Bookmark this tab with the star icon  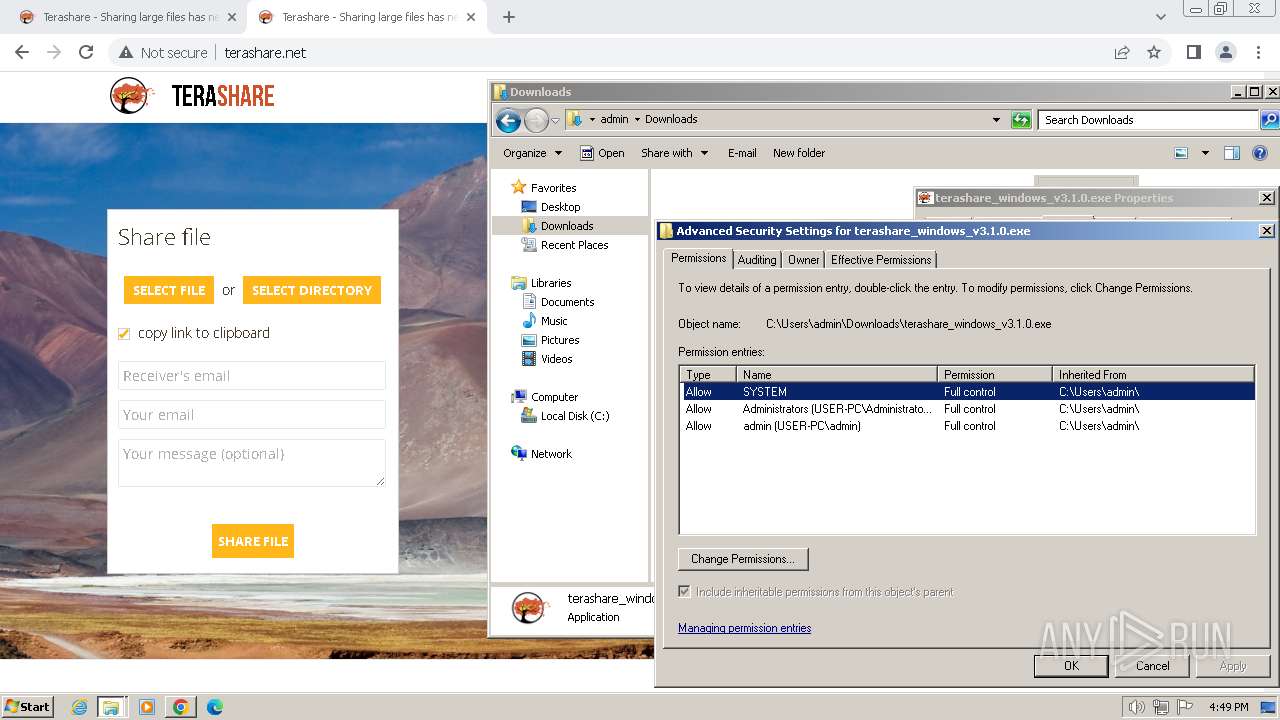point(1154,52)
